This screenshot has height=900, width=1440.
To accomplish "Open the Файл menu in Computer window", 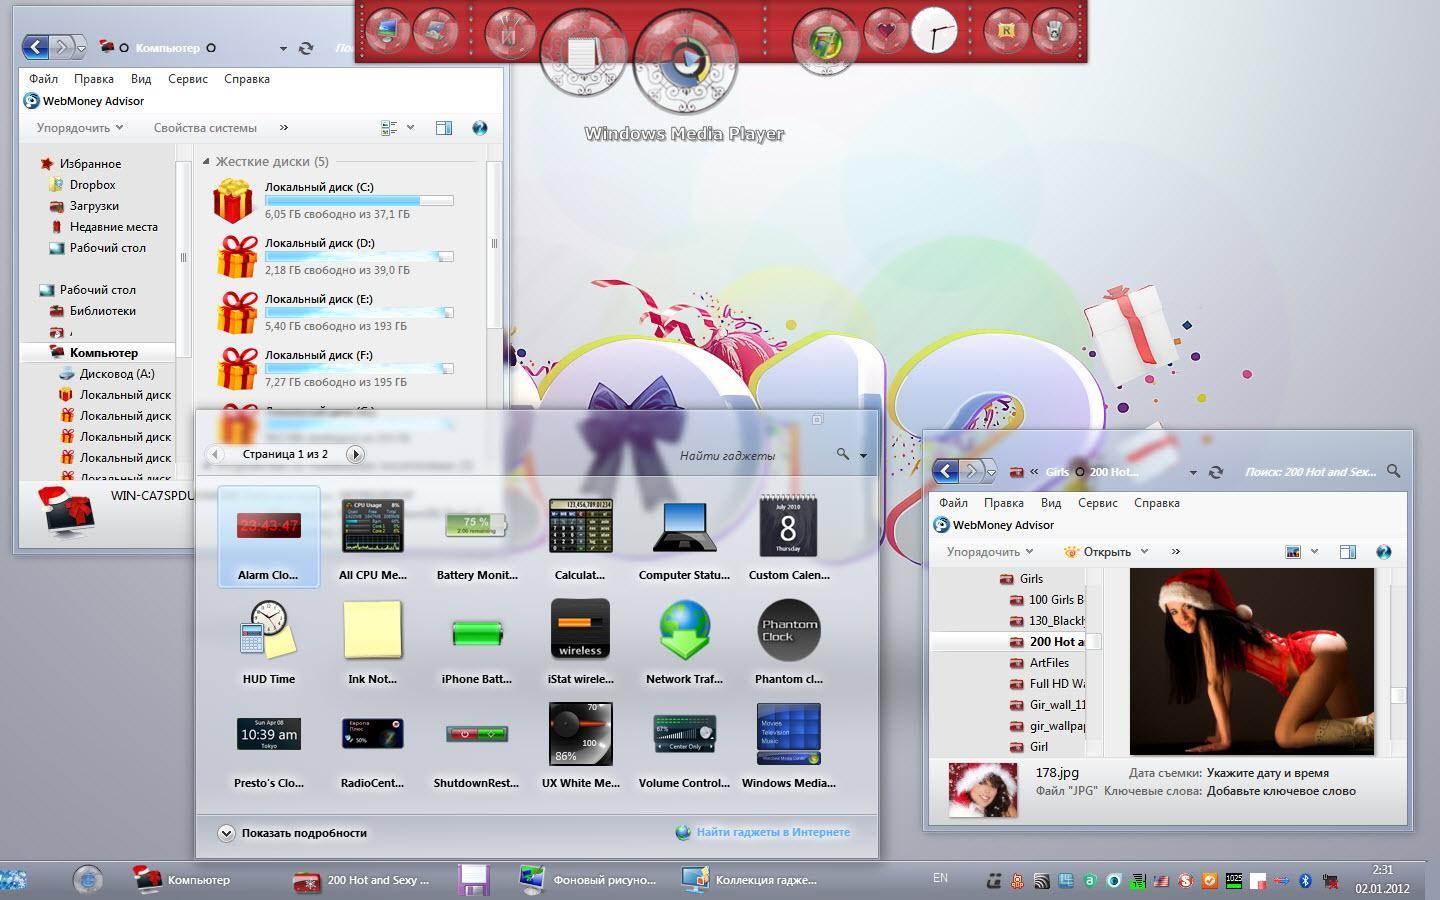I will pyautogui.click(x=43, y=79).
